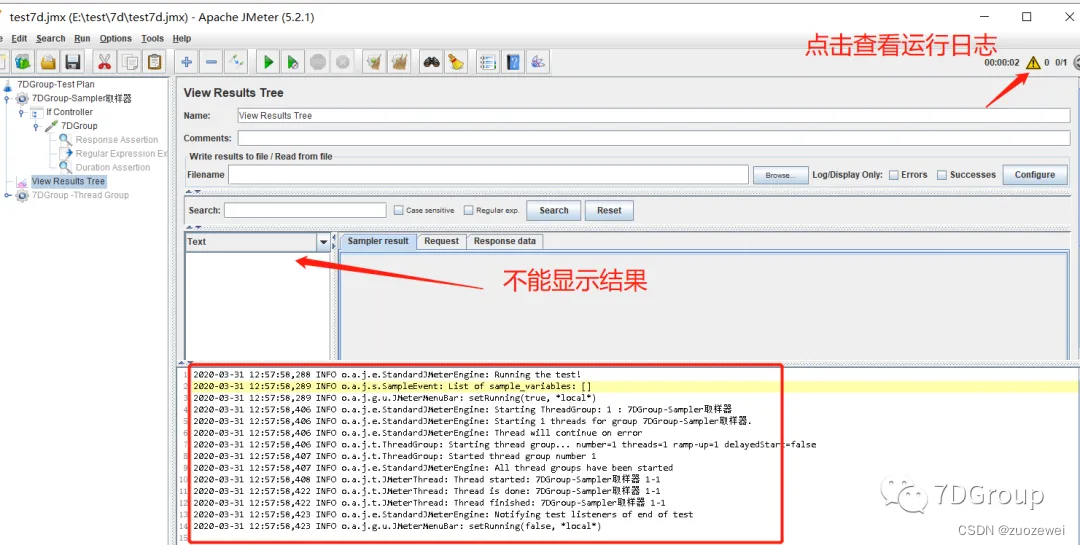Screen dimensions: 1080x545
Task: Click the Toggle enable/disable icon
Action: (236, 62)
